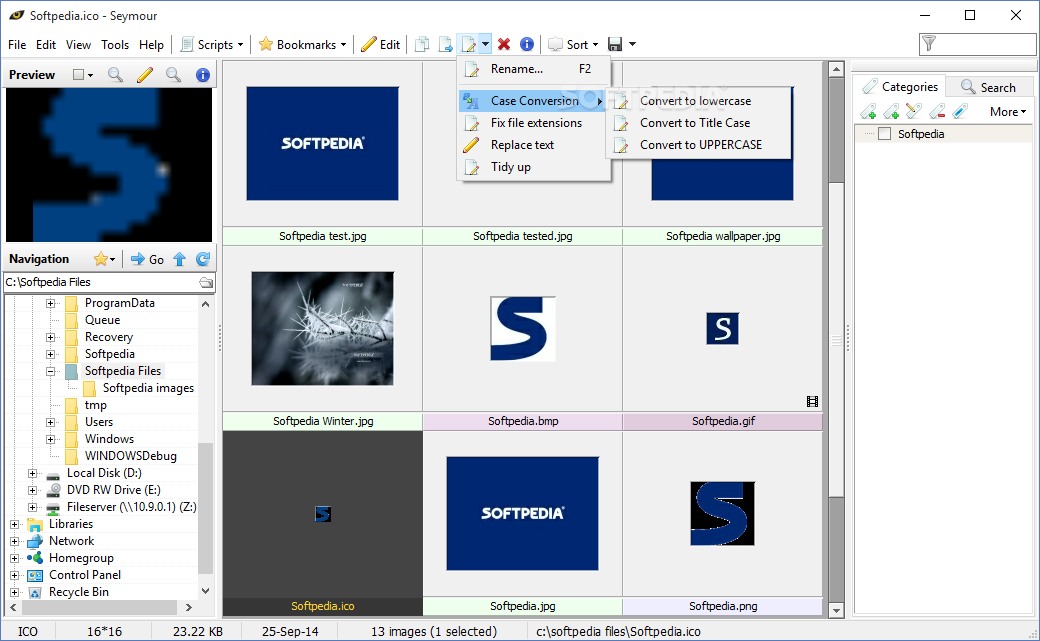Viewport: 1040px width, 641px height.
Task: Click the blue info icon in the Preview bar
Action: (x=203, y=75)
